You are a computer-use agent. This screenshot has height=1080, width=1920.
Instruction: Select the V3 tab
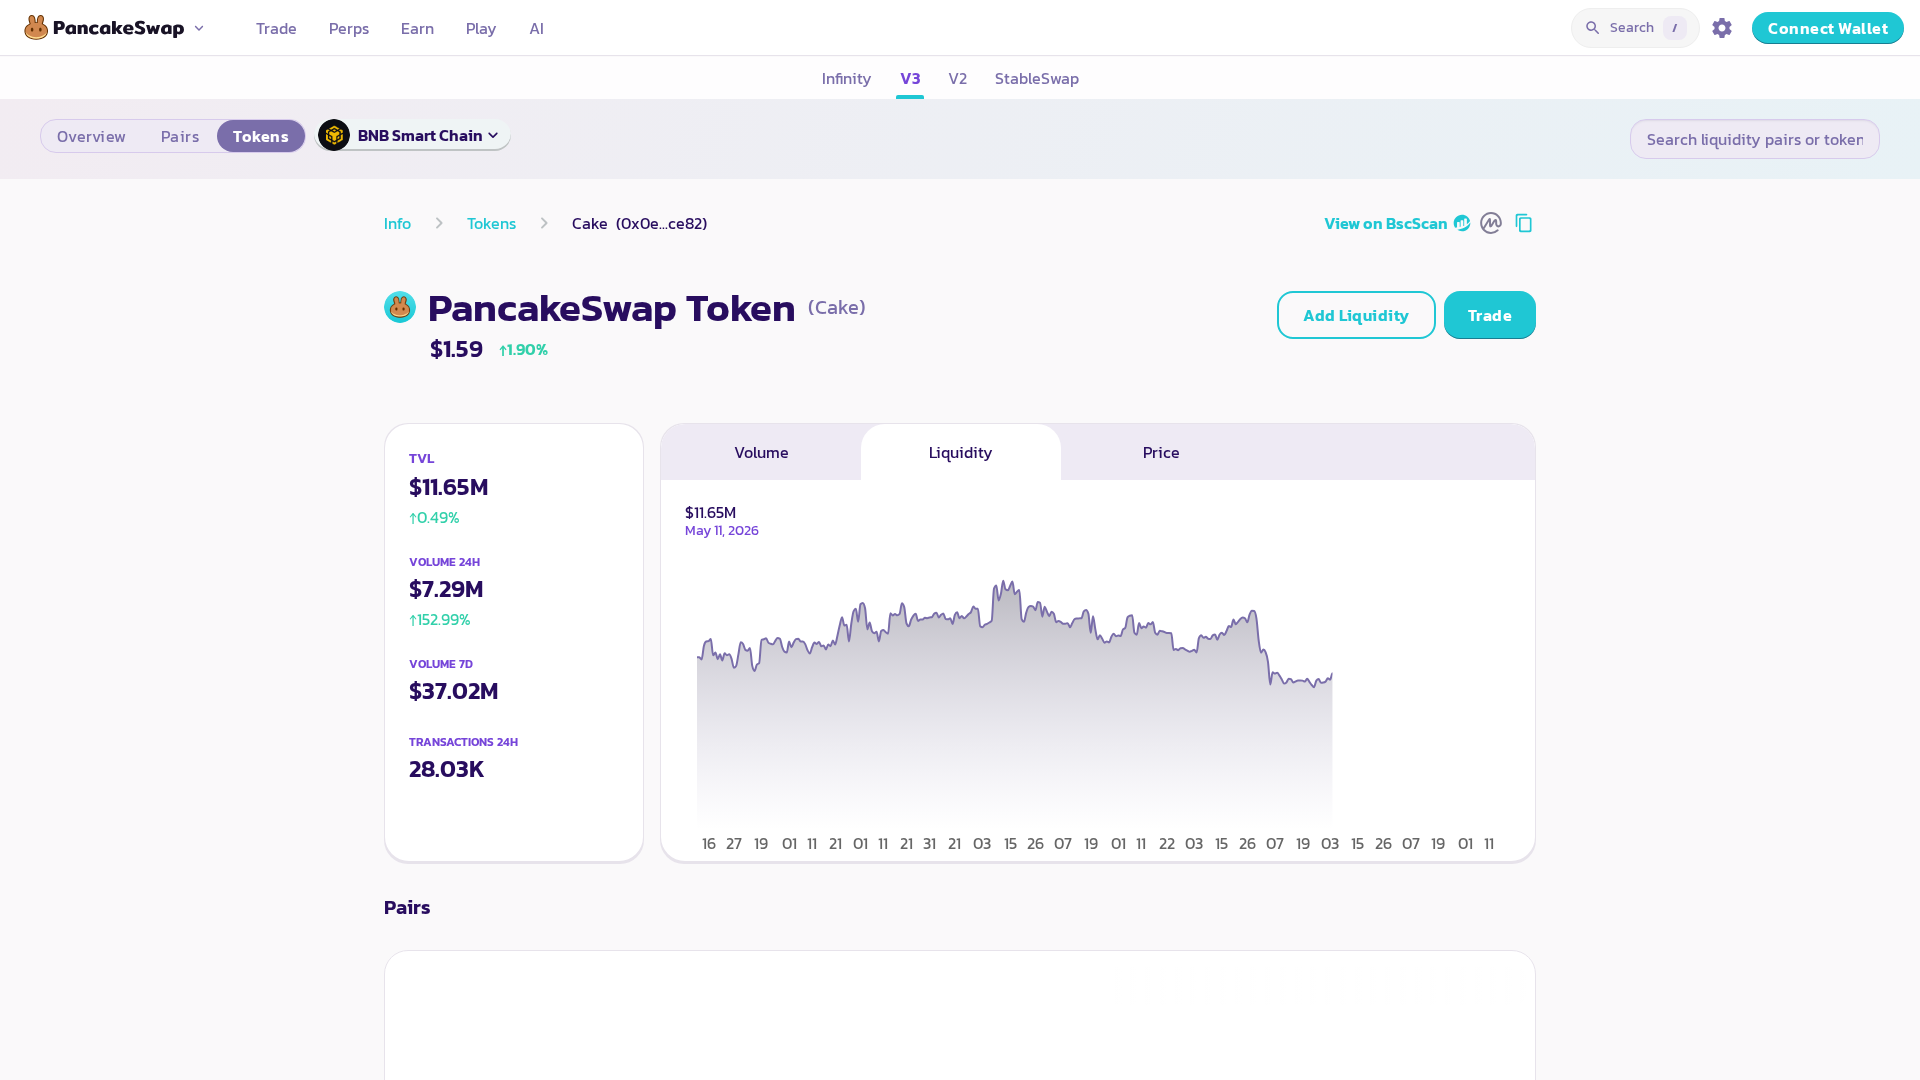tap(910, 78)
